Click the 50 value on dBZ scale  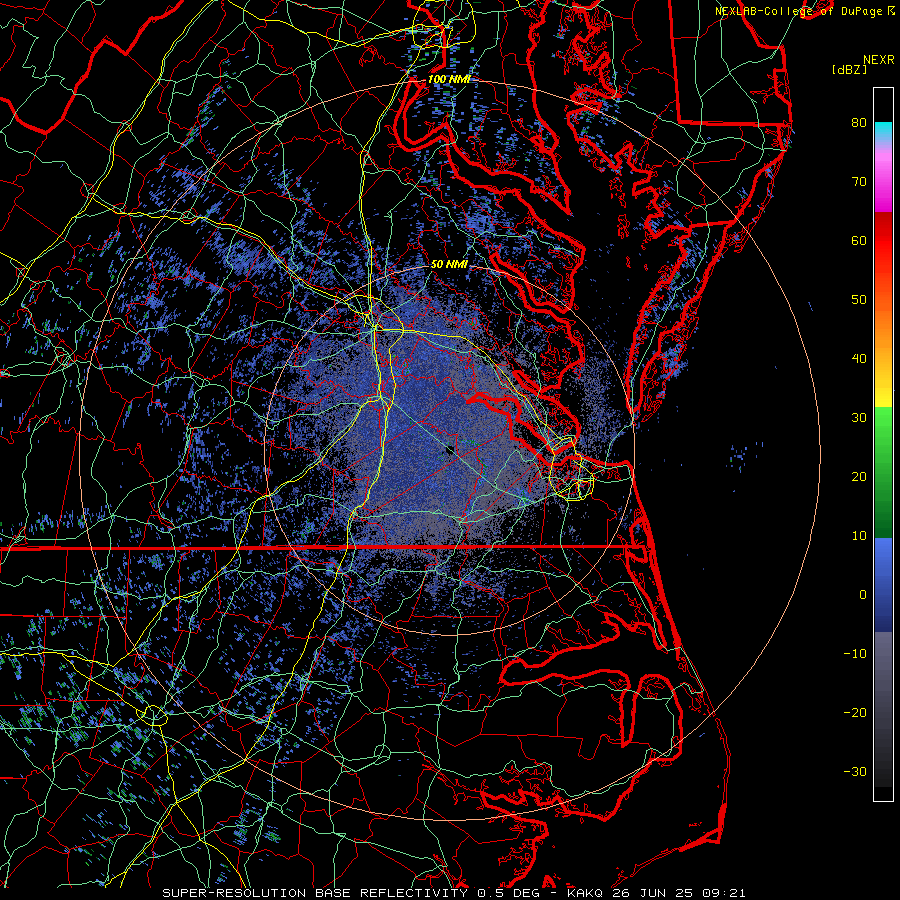point(859,300)
